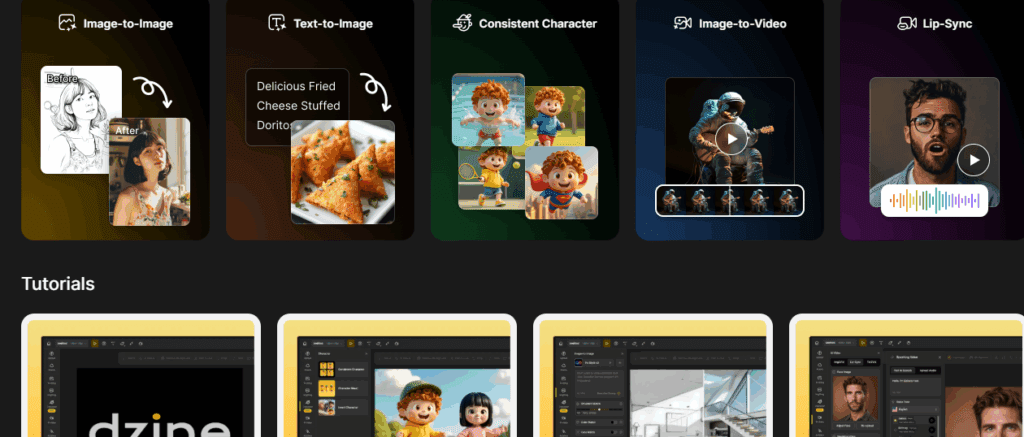The image size is (1024, 437).
Task: Click the curly arrow in the Image-to-Image card
Action: coord(155,92)
